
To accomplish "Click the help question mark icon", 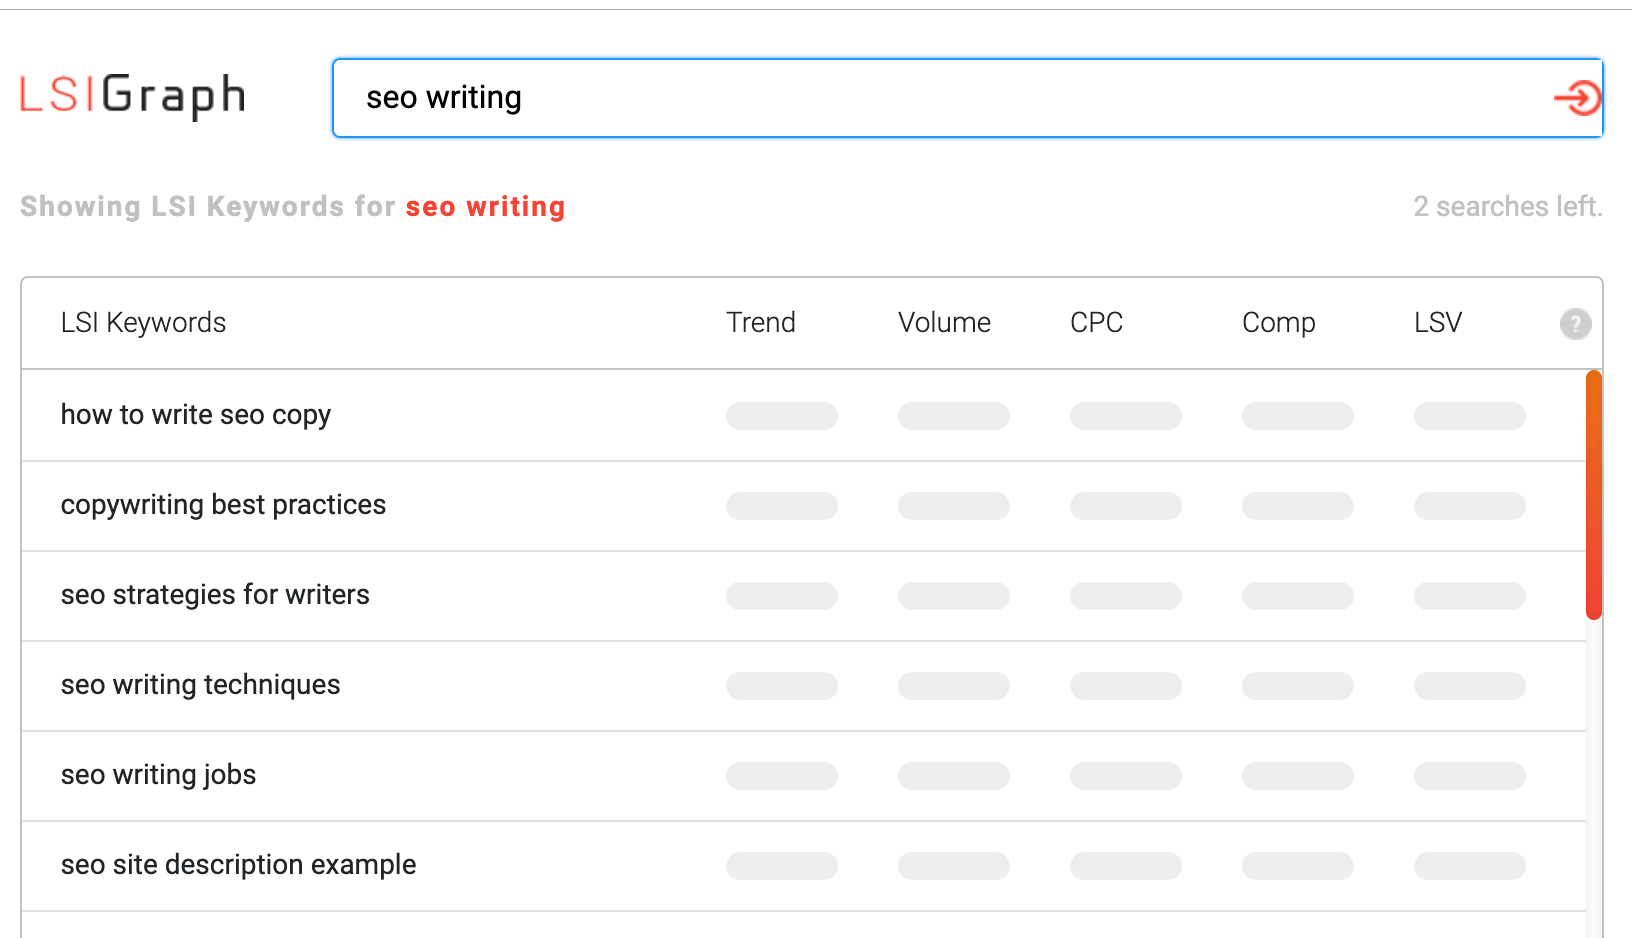I will 1575,324.
